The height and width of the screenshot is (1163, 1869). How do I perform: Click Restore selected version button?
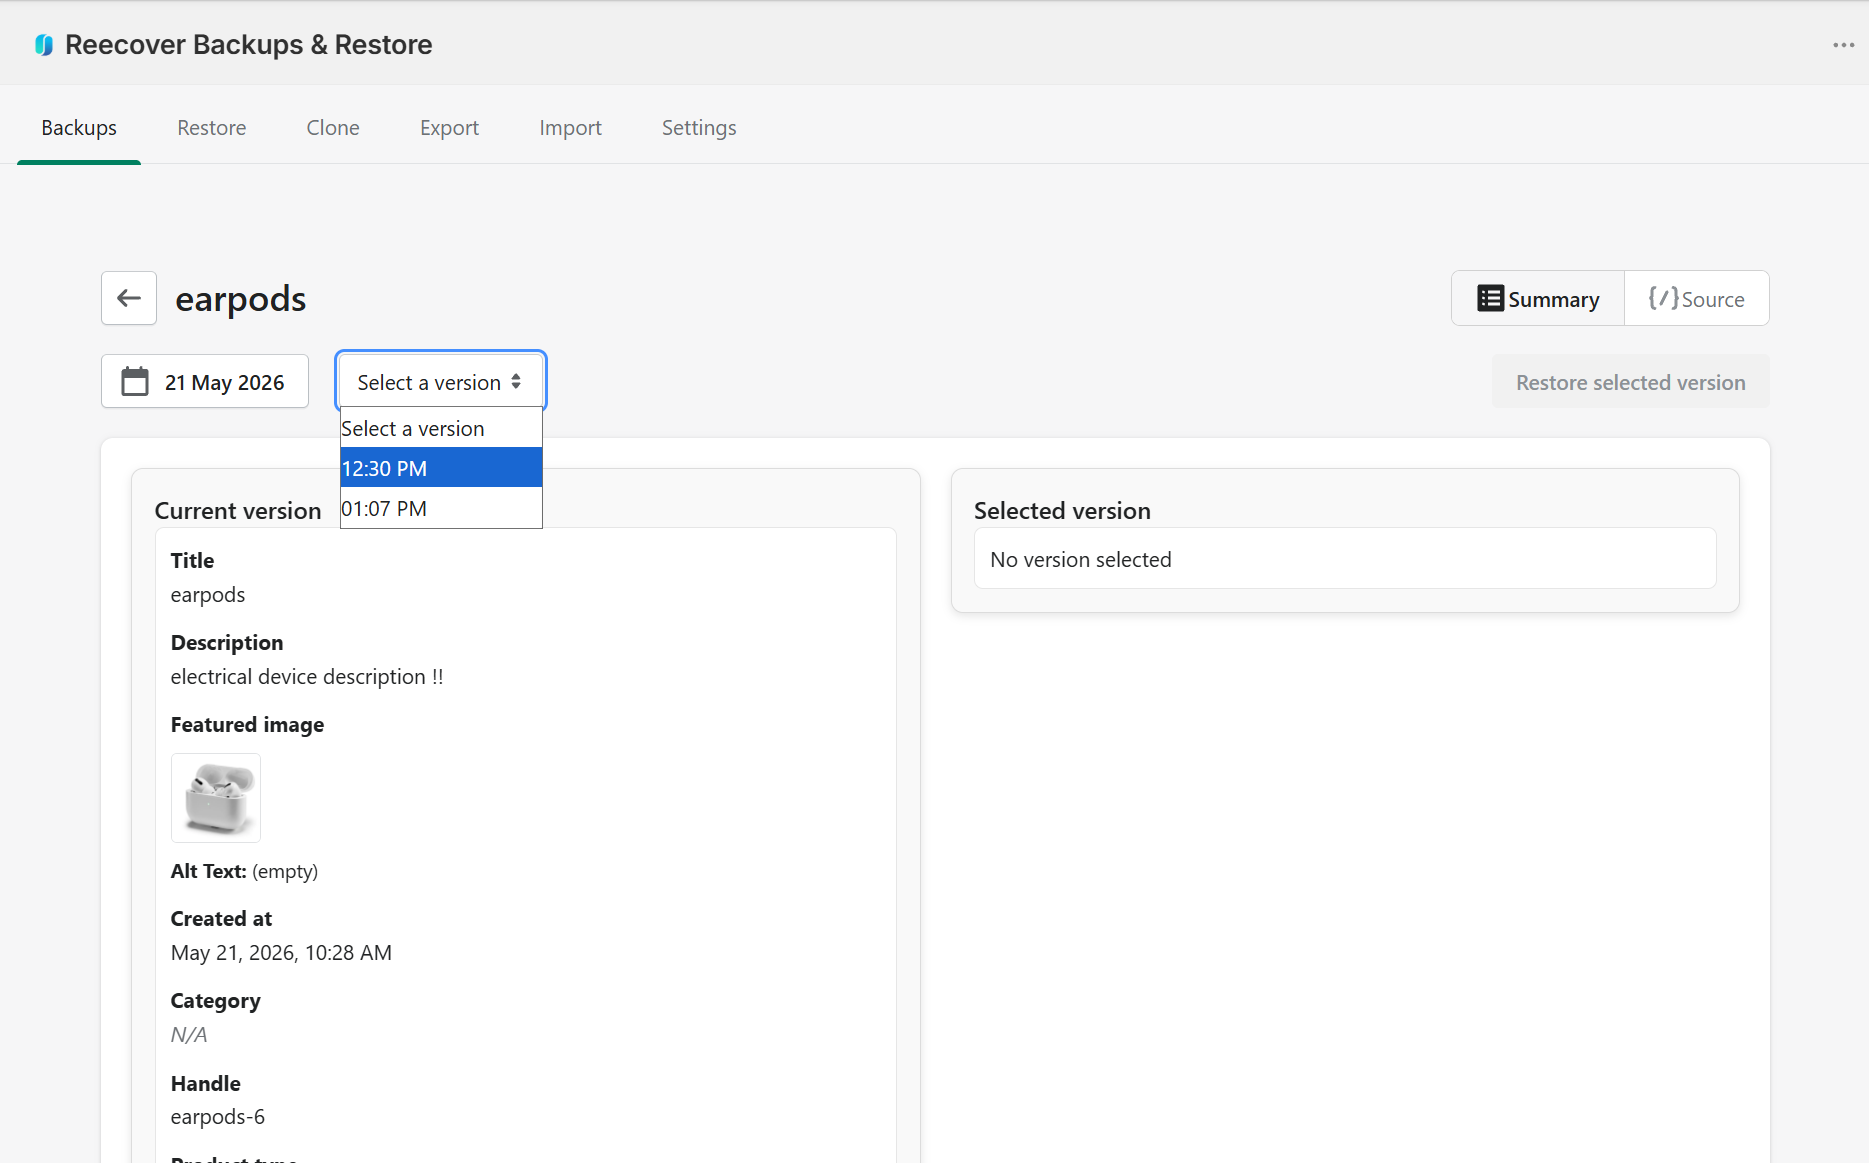(x=1630, y=382)
